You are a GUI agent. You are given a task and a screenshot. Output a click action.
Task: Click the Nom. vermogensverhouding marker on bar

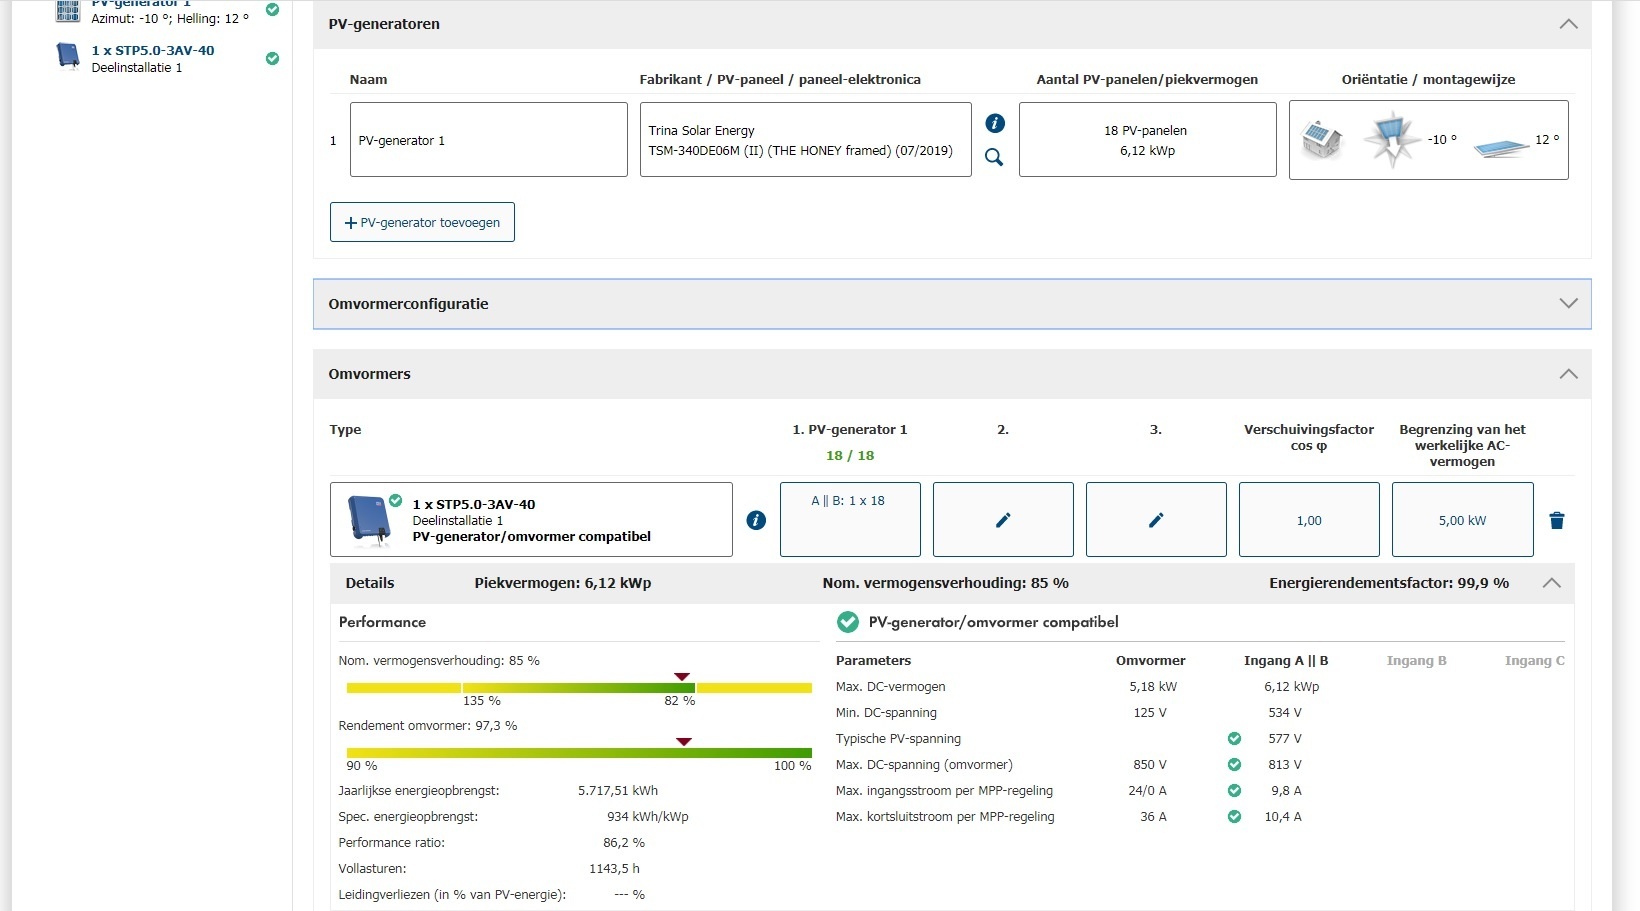[x=682, y=677]
